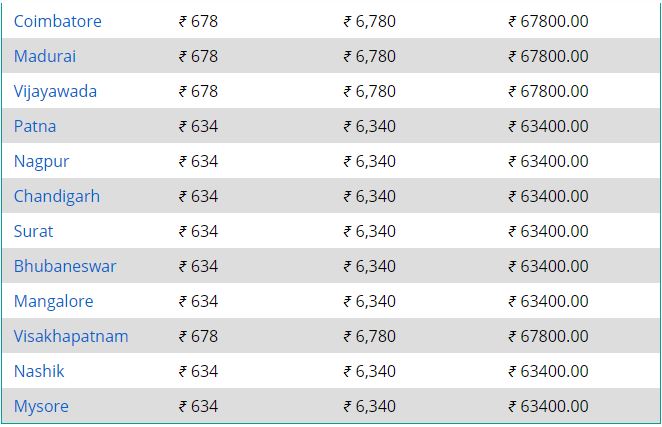
Task: Click the Vijayawada link
Action: tap(55, 92)
